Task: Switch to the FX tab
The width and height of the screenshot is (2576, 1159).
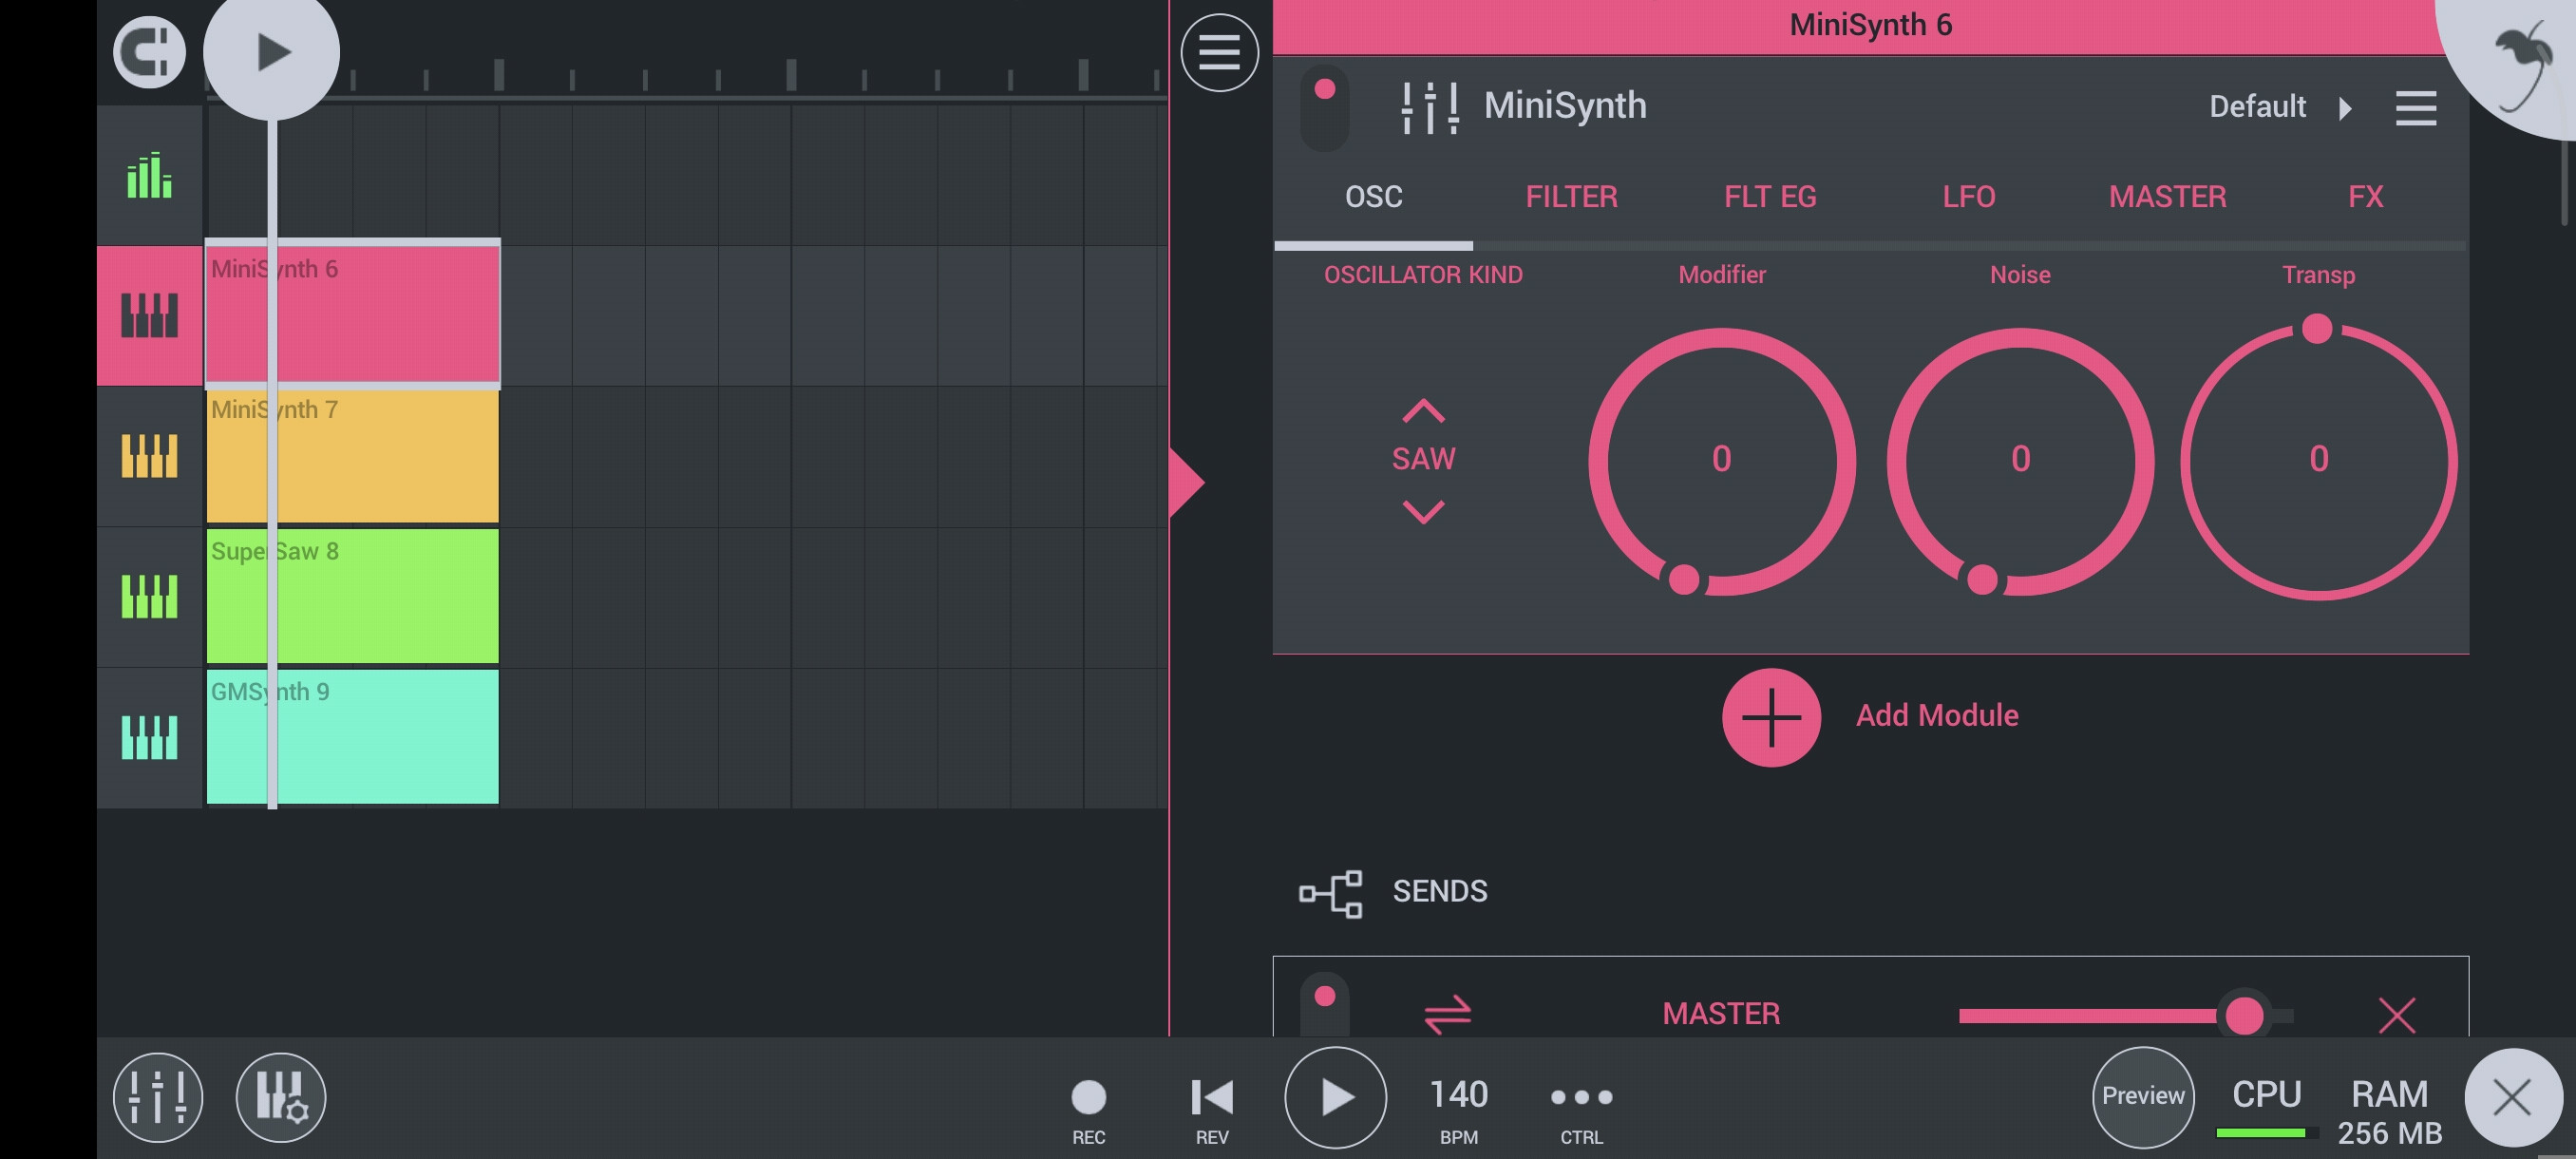Action: coord(2365,197)
